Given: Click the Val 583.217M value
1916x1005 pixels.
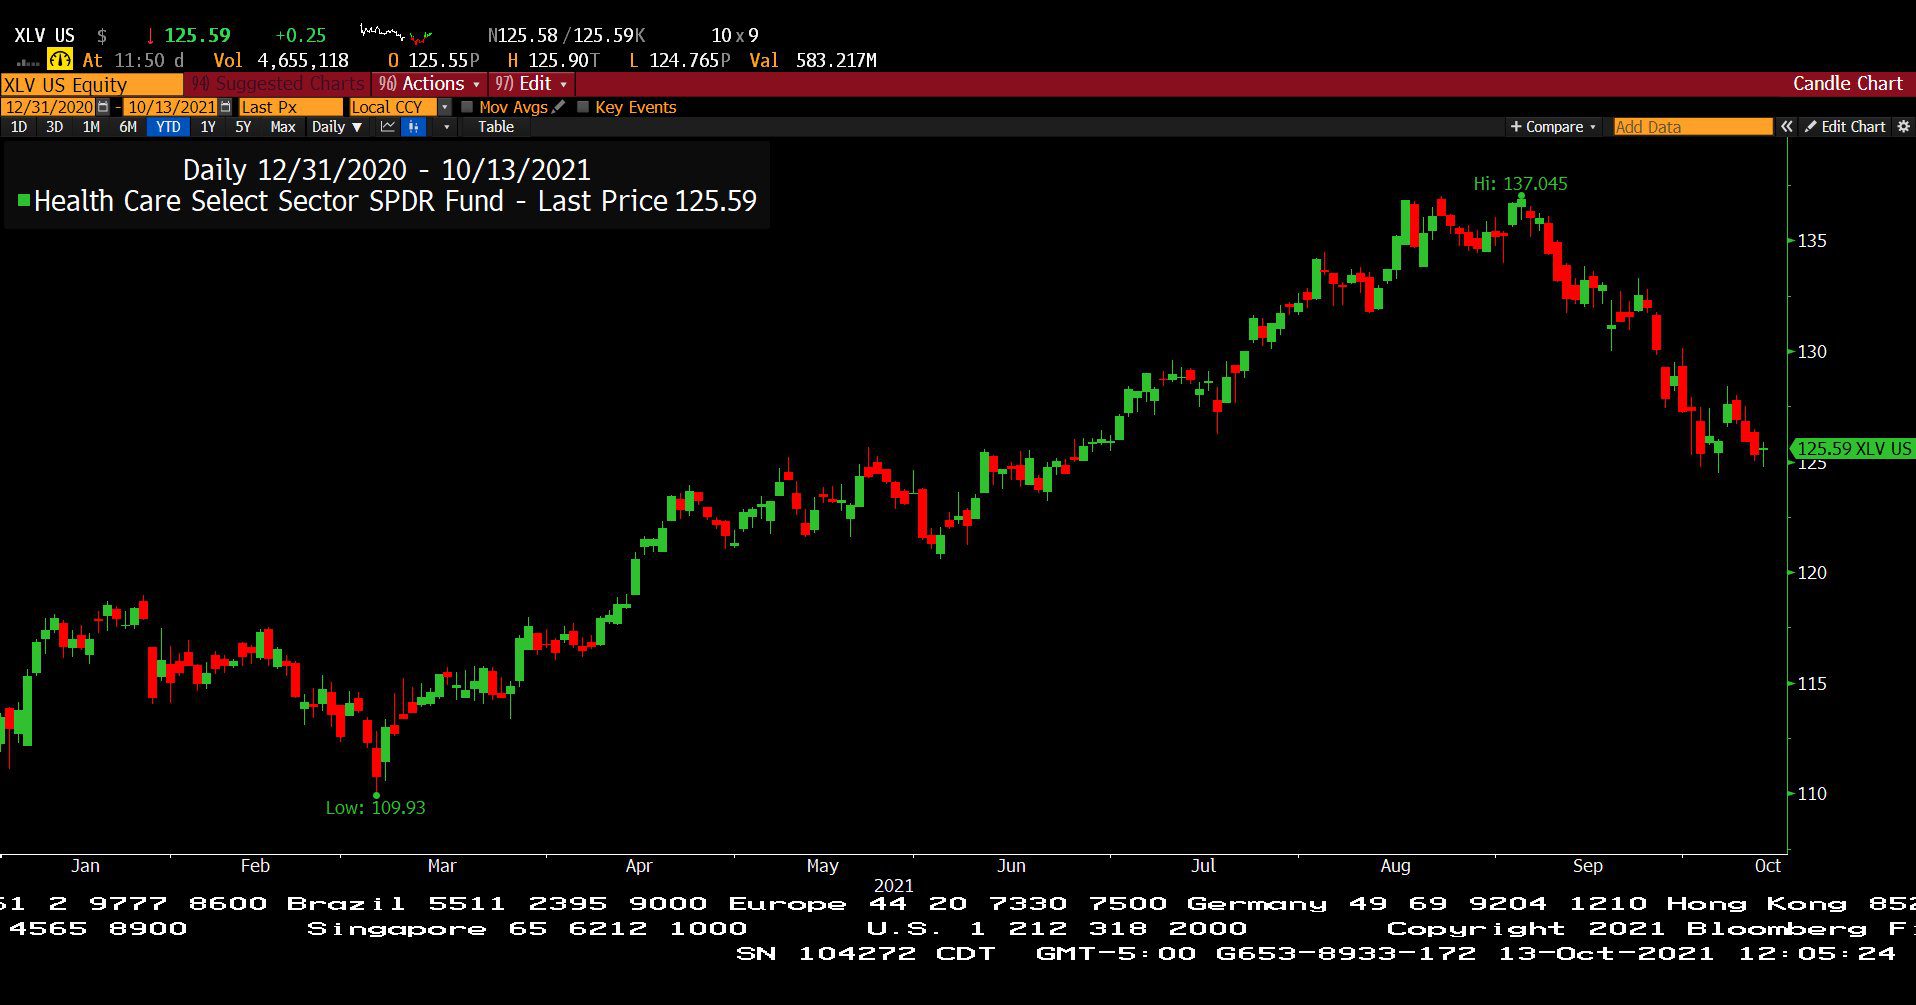Looking at the screenshot, I should pyautogui.click(x=813, y=60).
